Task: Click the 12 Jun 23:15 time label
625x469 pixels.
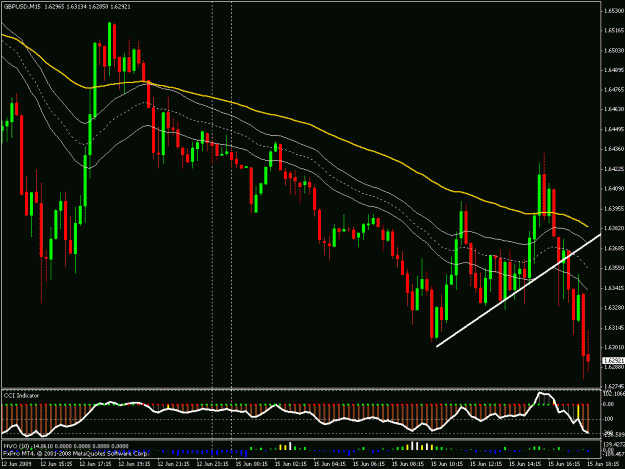Action: [212, 464]
